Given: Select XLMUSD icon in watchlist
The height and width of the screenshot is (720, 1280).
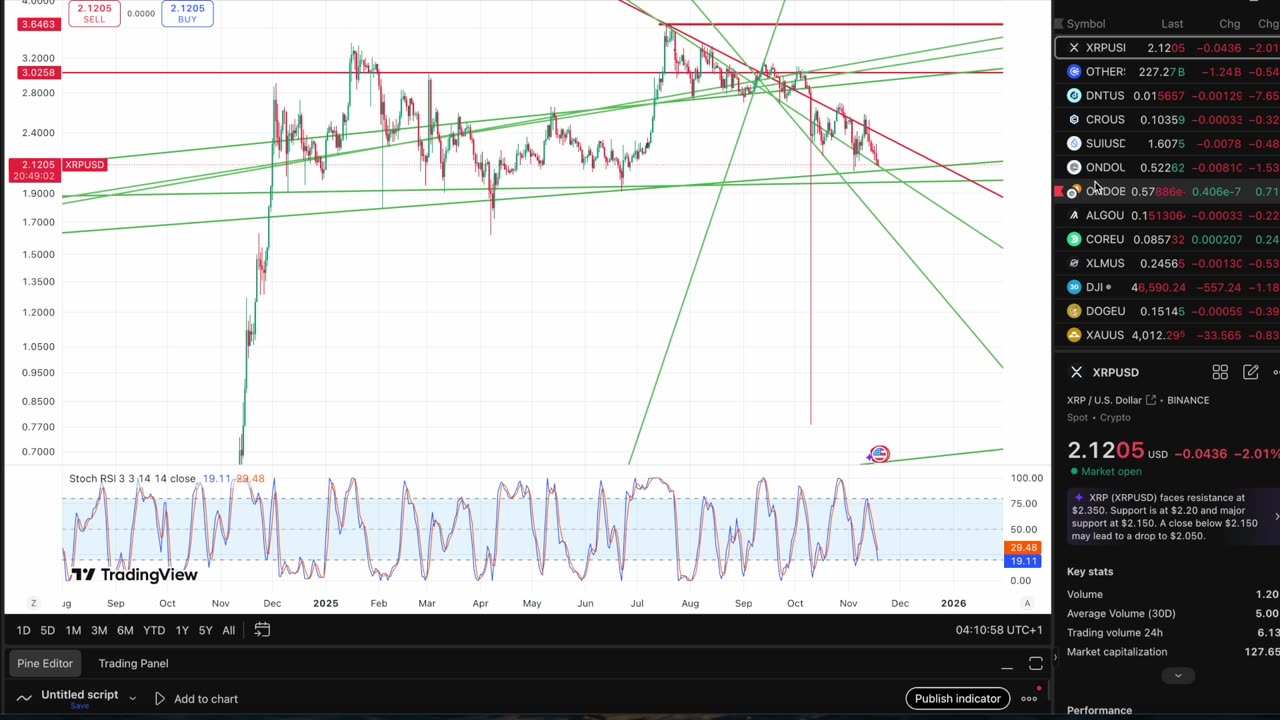Looking at the screenshot, I should pyautogui.click(x=1074, y=264).
